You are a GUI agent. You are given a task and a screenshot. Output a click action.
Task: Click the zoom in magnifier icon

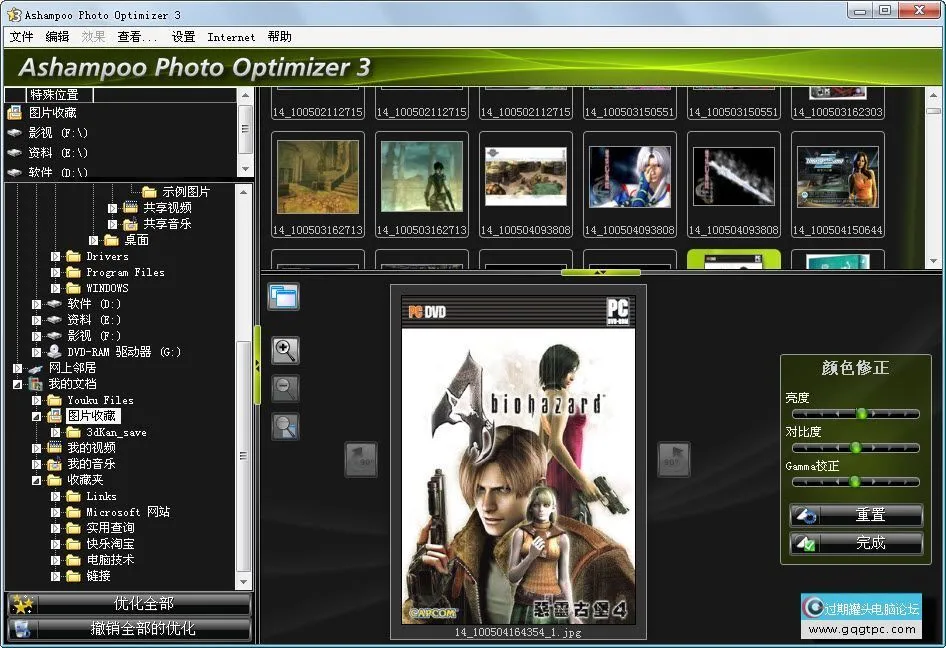285,350
